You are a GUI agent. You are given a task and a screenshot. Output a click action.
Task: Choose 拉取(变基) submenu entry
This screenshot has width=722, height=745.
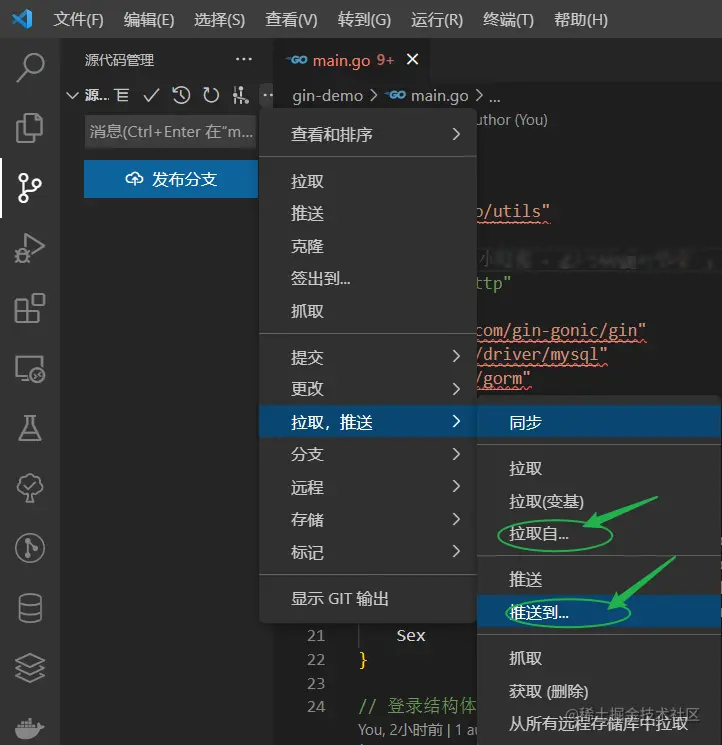tap(599, 501)
